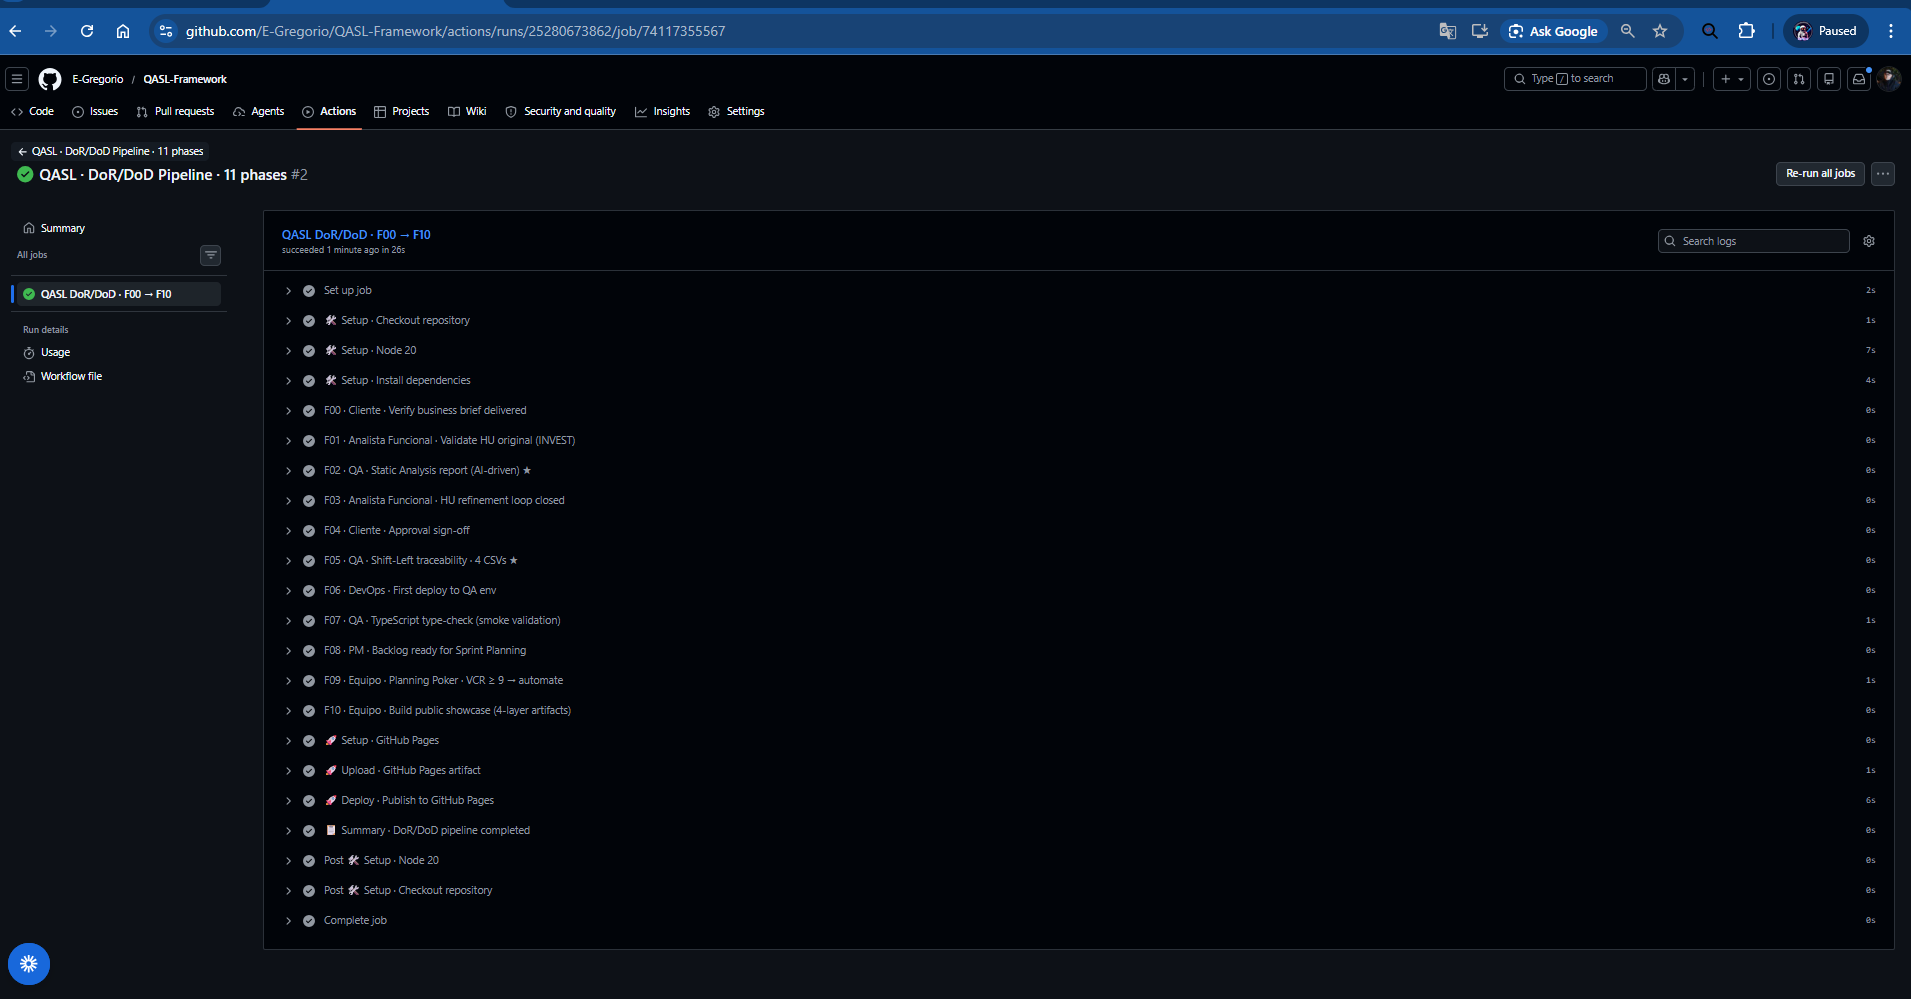This screenshot has width=1911, height=999.
Task: Open the workflow run more options button
Action: (1883, 174)
